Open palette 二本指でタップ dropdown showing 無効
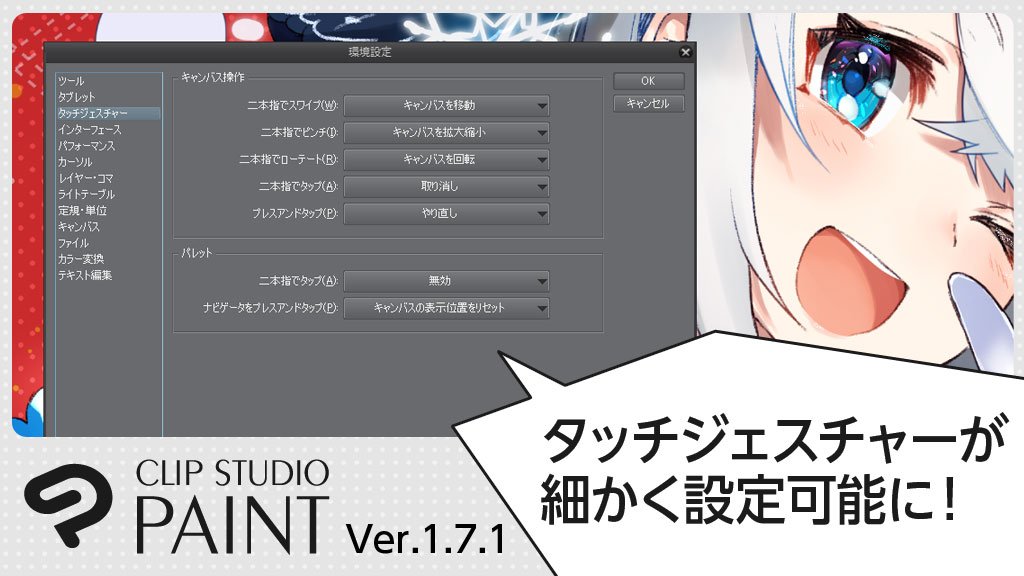The image size is (1024, 576). 446,281
